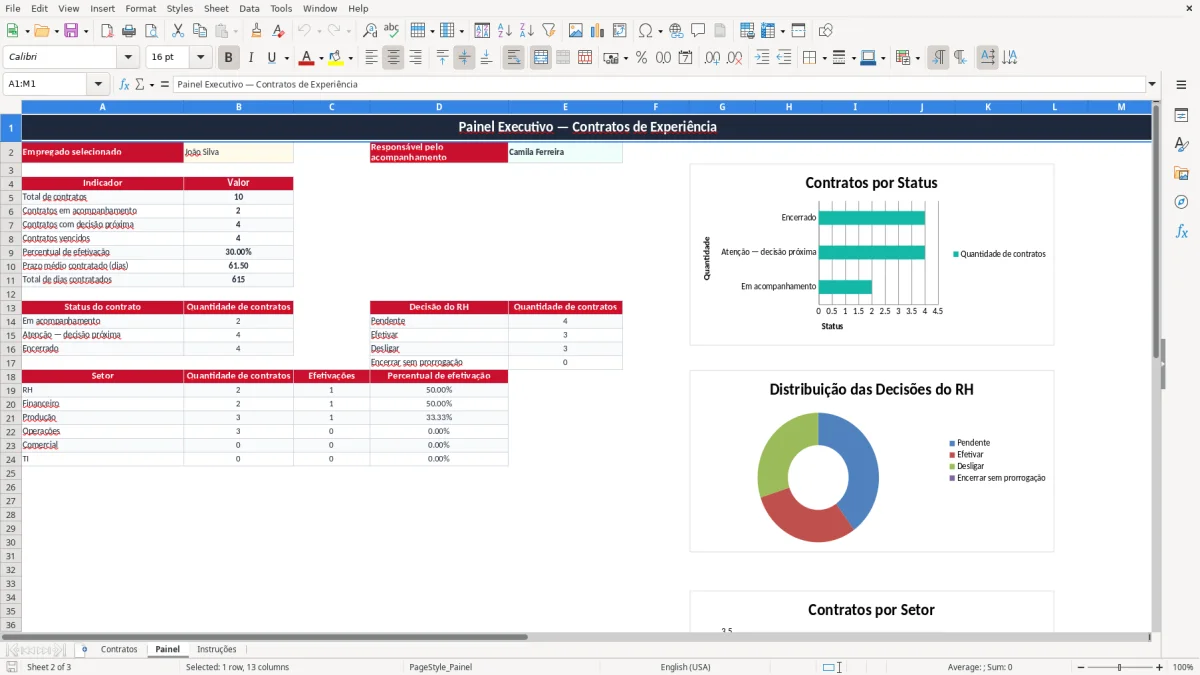Open the Format menu
The width and height of the screenshot is (1200, 675).
pyautogui.click(x=140, y=8)
